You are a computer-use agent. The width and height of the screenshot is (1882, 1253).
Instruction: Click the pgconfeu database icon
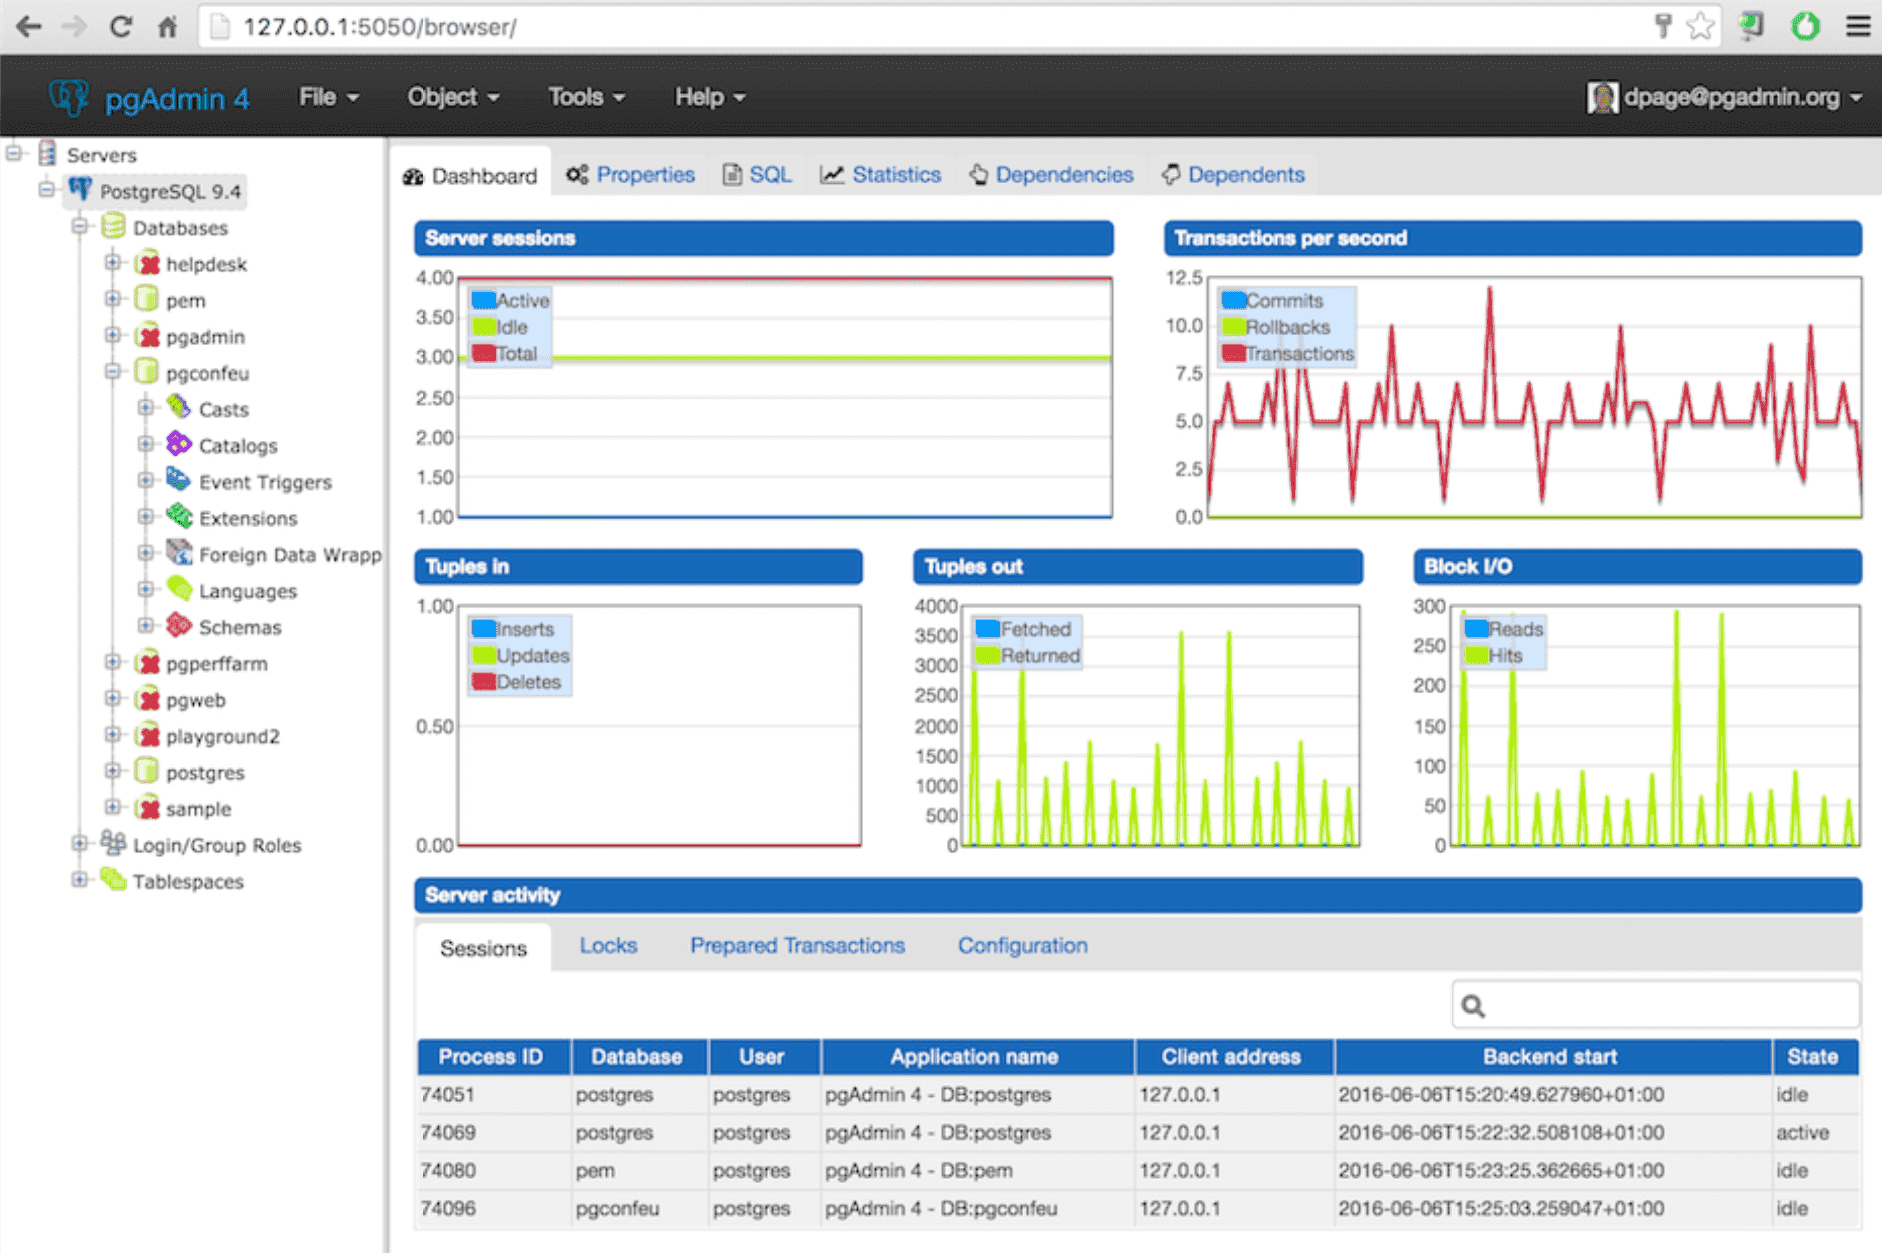[x=147, y=372]
